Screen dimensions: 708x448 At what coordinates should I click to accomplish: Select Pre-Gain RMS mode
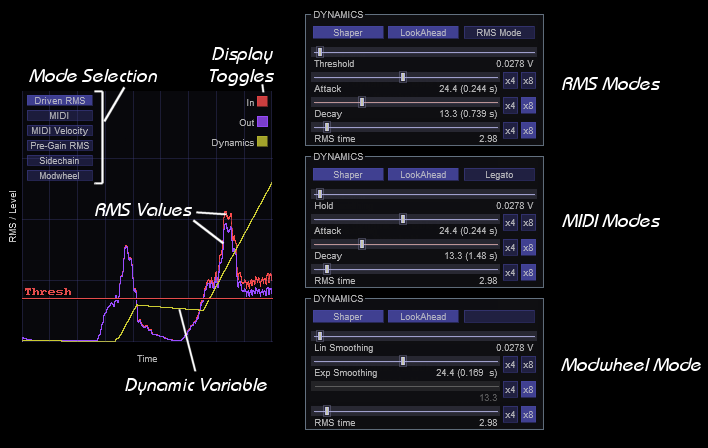pos(60,146)
